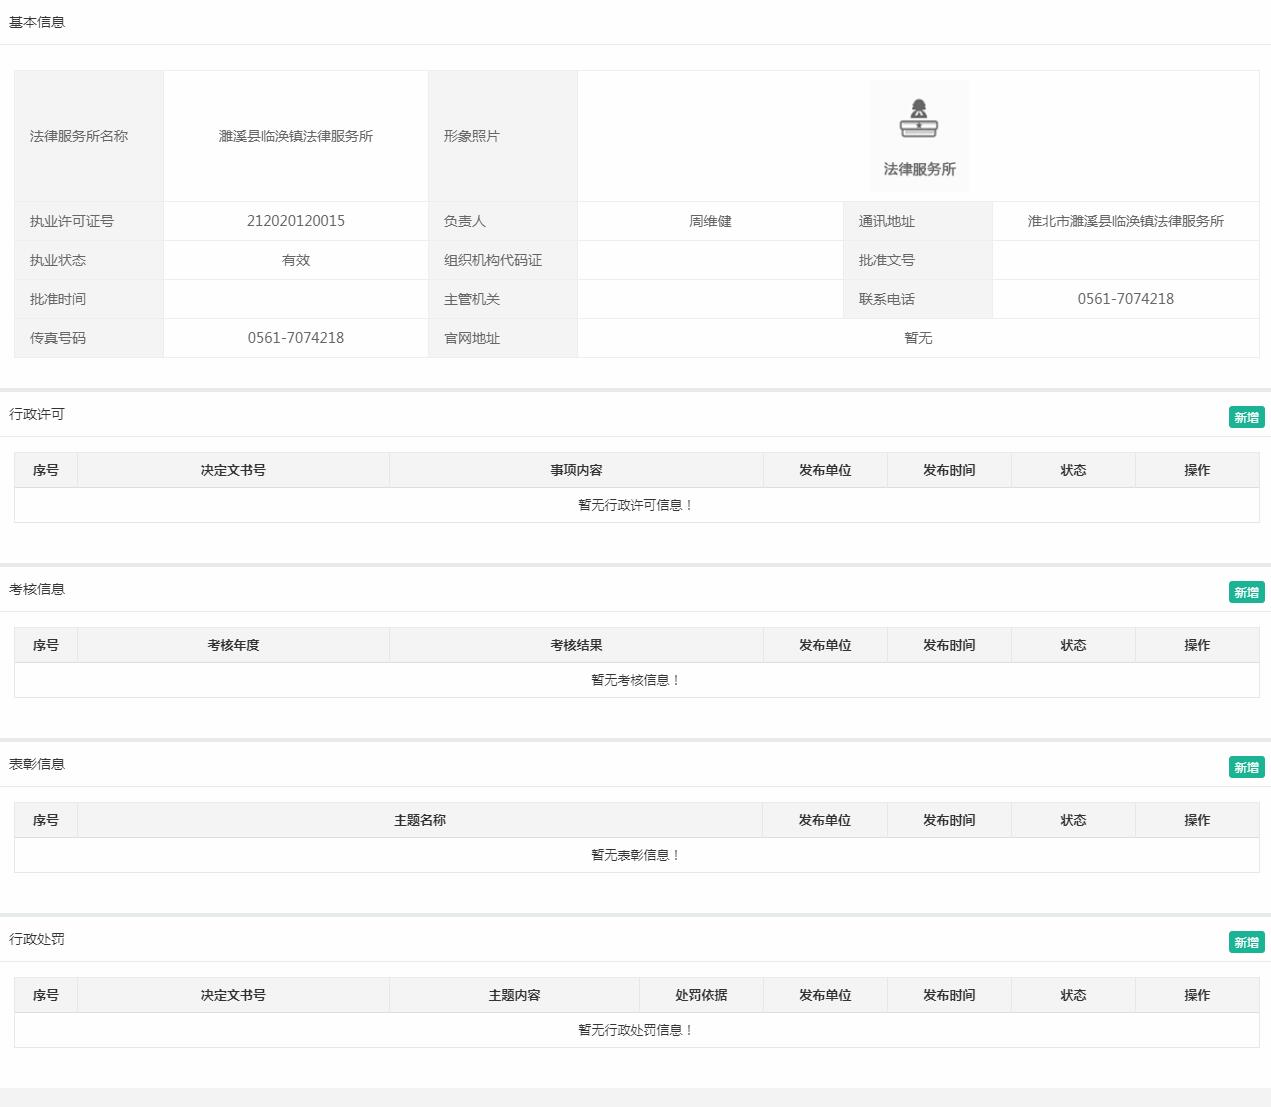The image size is (1271, 1107).
Task: Click 新增 button in 考核信息 section
Action: [x=1246, y=592]
